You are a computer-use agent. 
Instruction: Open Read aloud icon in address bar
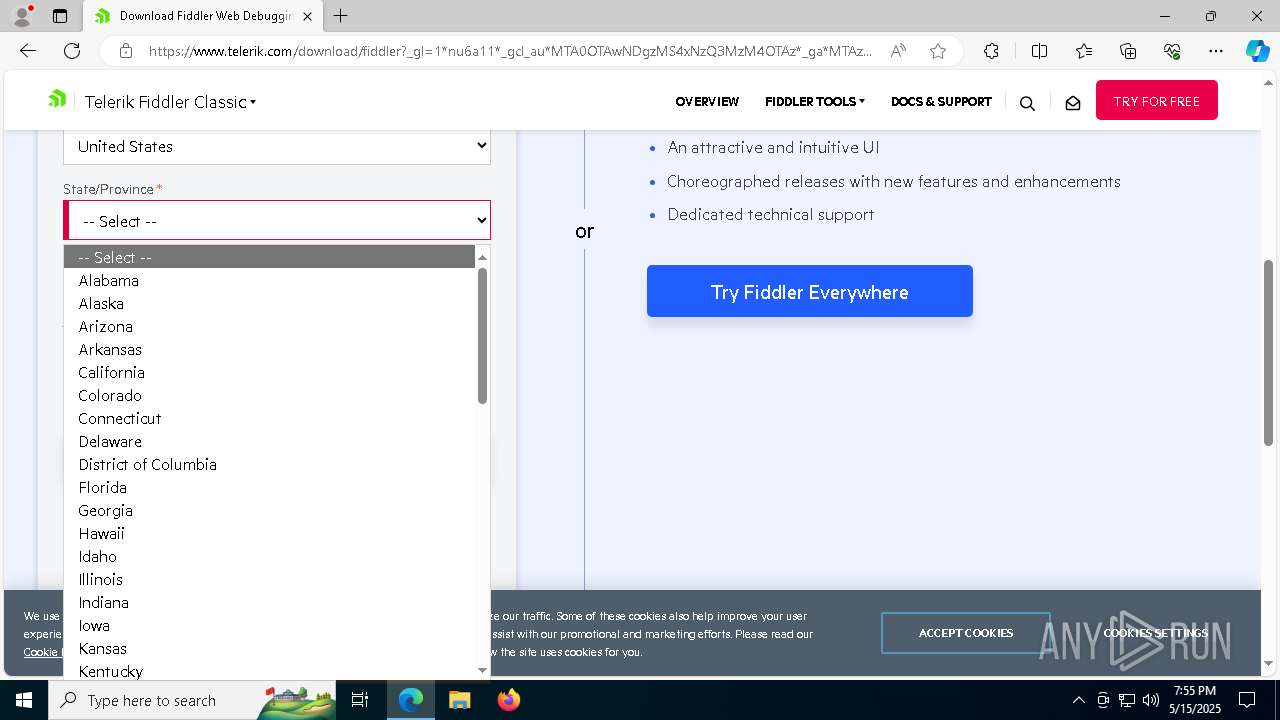pyautogui.click(x=898, y=51)
